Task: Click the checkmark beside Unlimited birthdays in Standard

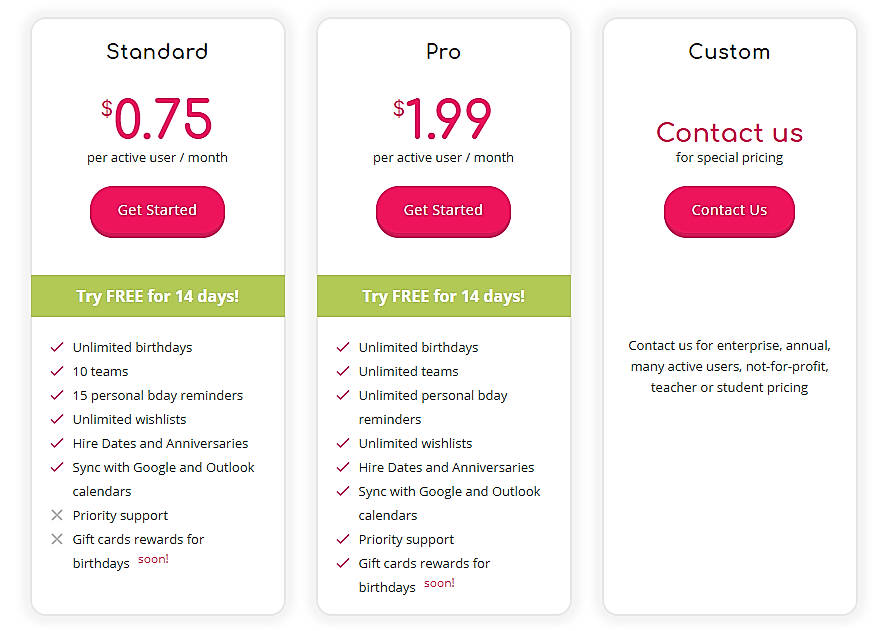Action: click(x=56, y=347)
